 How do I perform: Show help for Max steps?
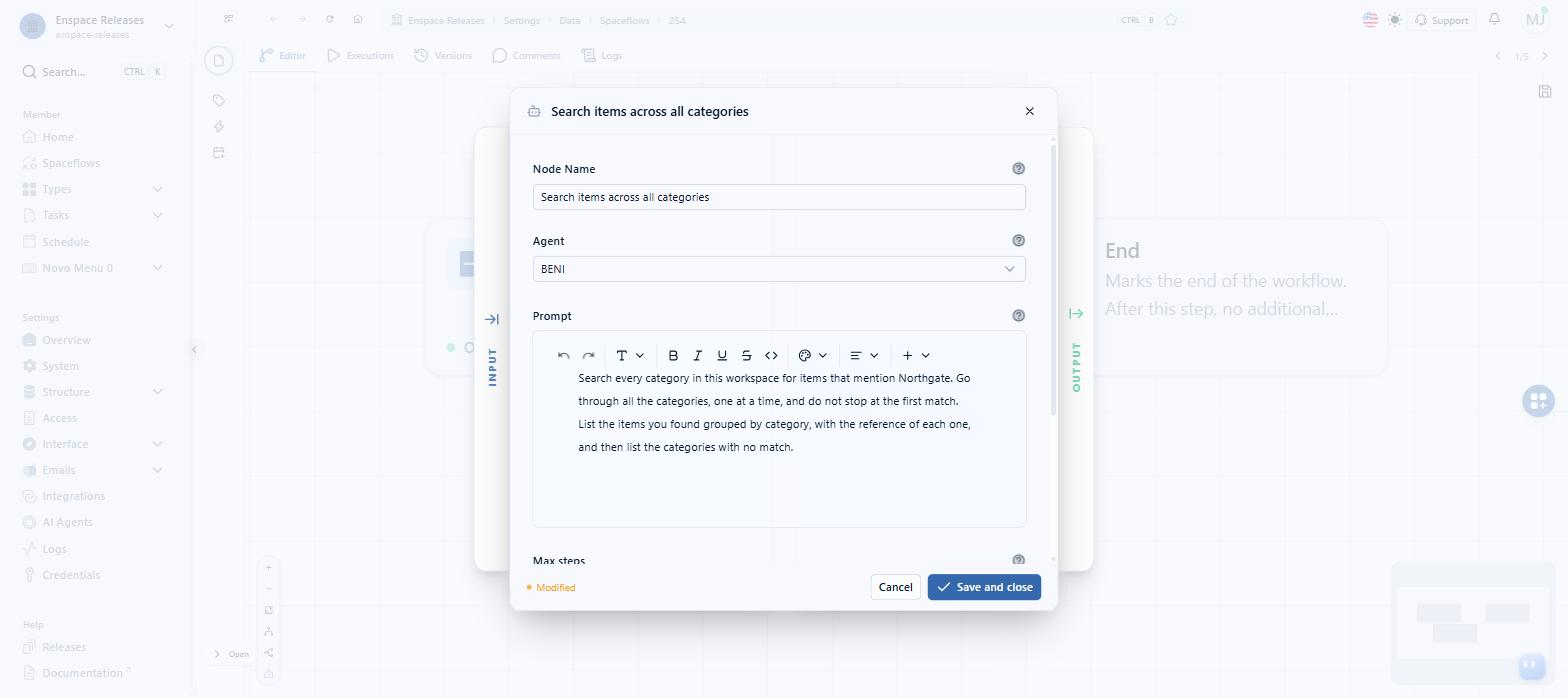[x=1019, y=561]
